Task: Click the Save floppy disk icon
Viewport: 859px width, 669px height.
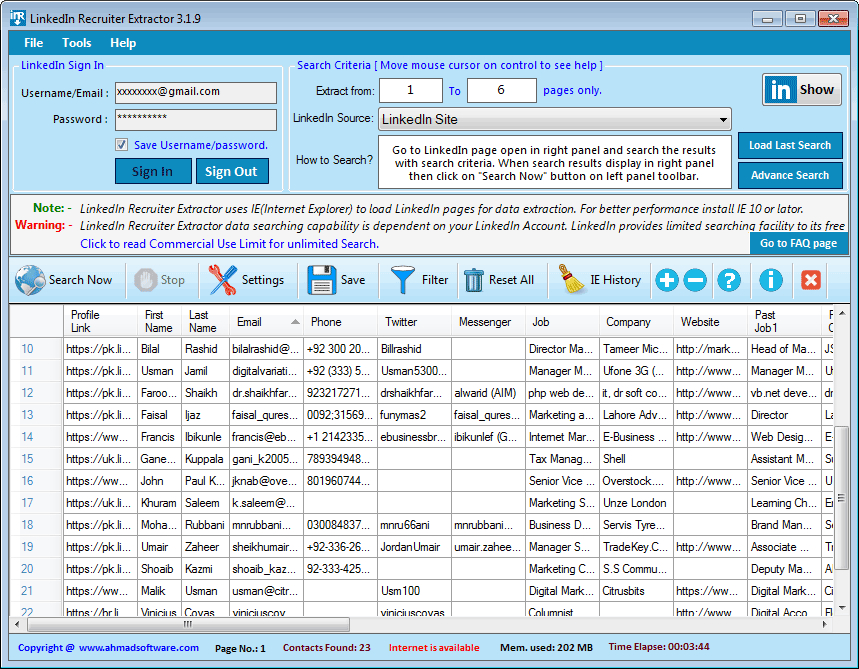Action: coord(322,280)
